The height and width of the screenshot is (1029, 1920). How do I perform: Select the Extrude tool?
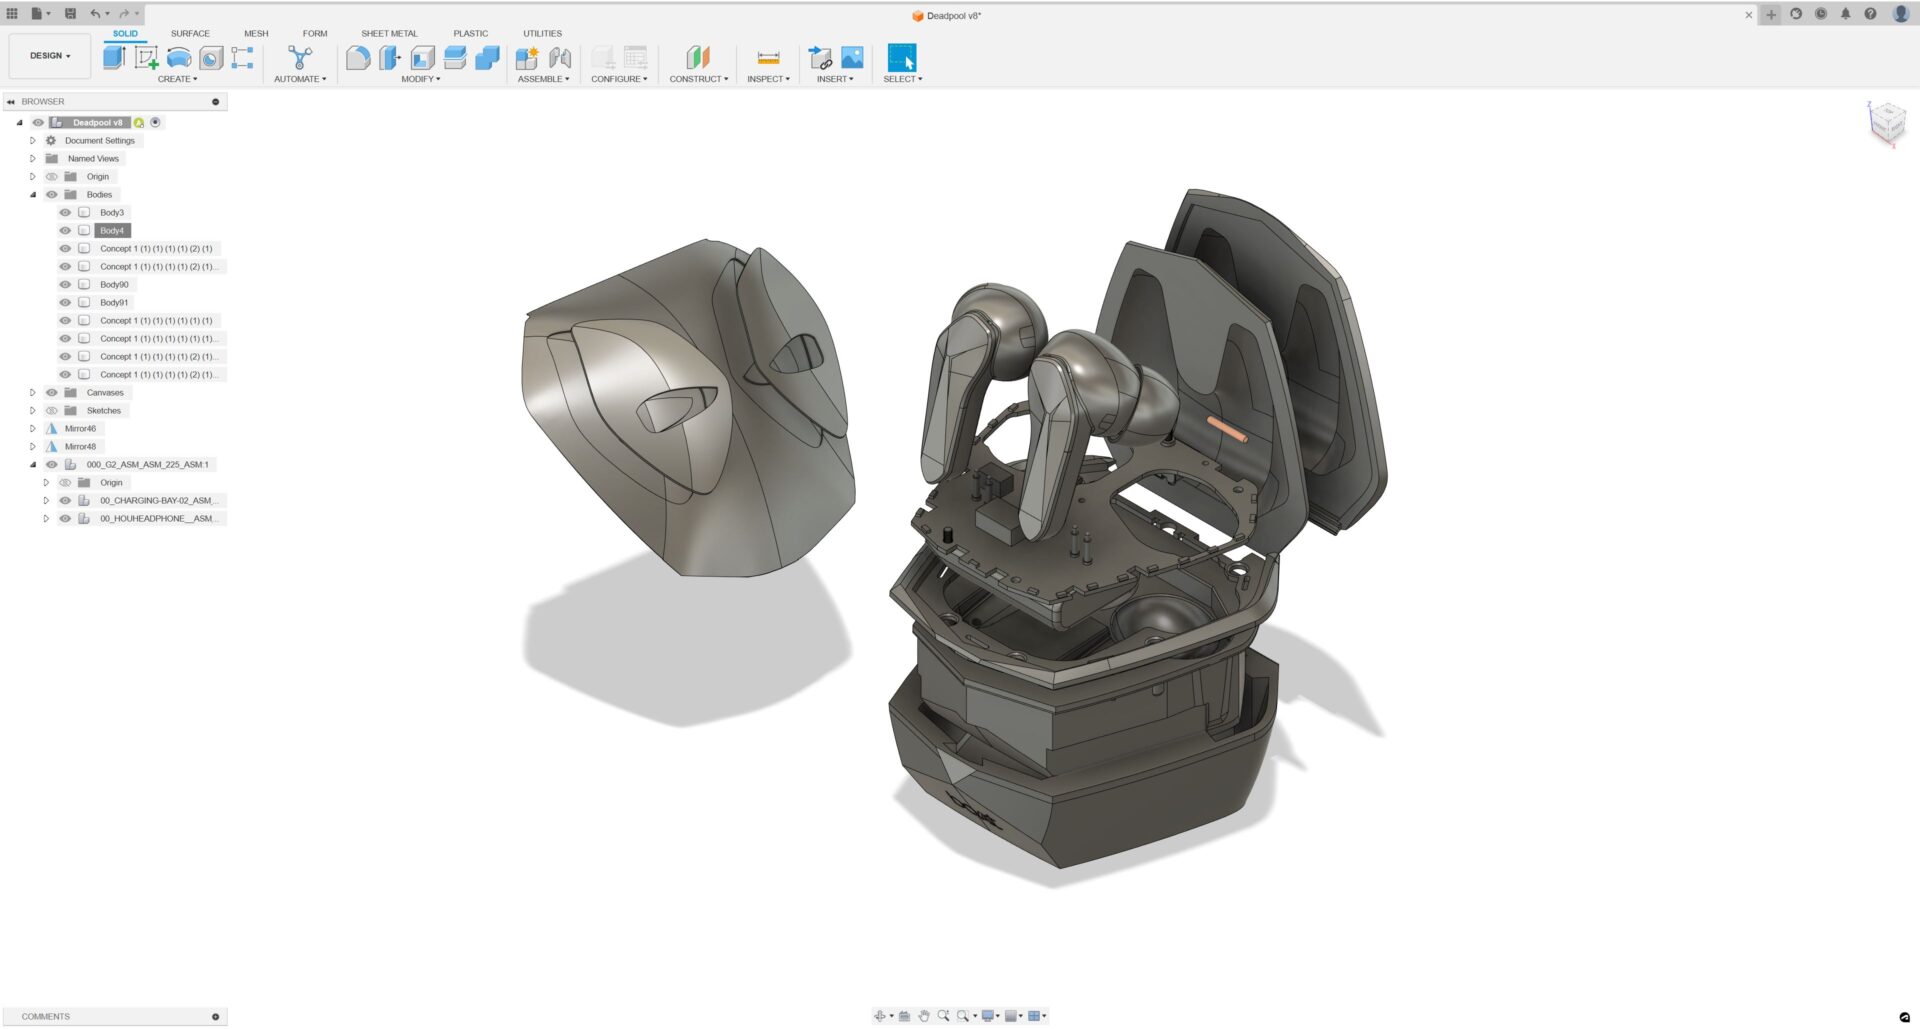(x=112, y=57)
